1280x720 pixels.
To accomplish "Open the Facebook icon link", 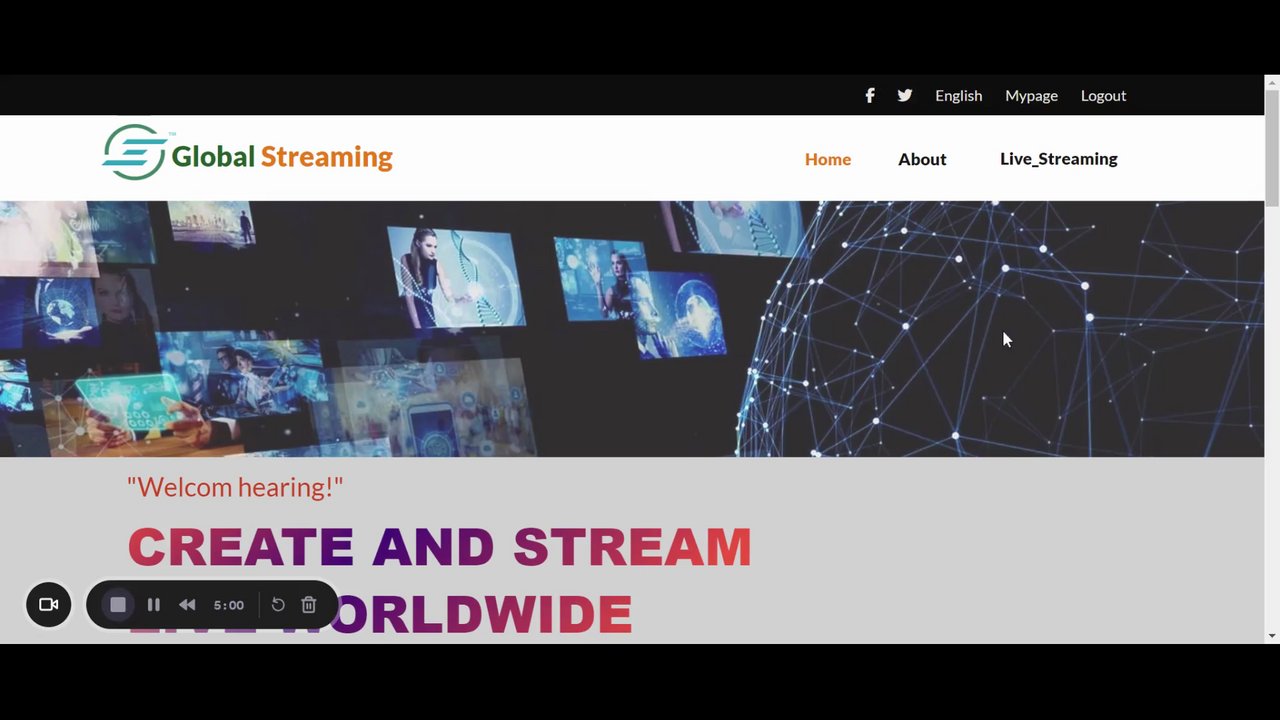I will (870, 95).
